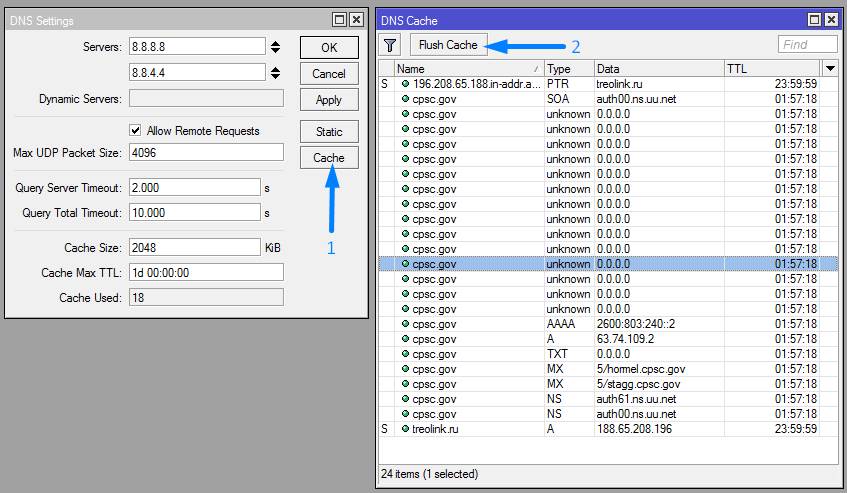Maximize the DNS Settings window
847x493 pixels.
click(x=339, y=20)
